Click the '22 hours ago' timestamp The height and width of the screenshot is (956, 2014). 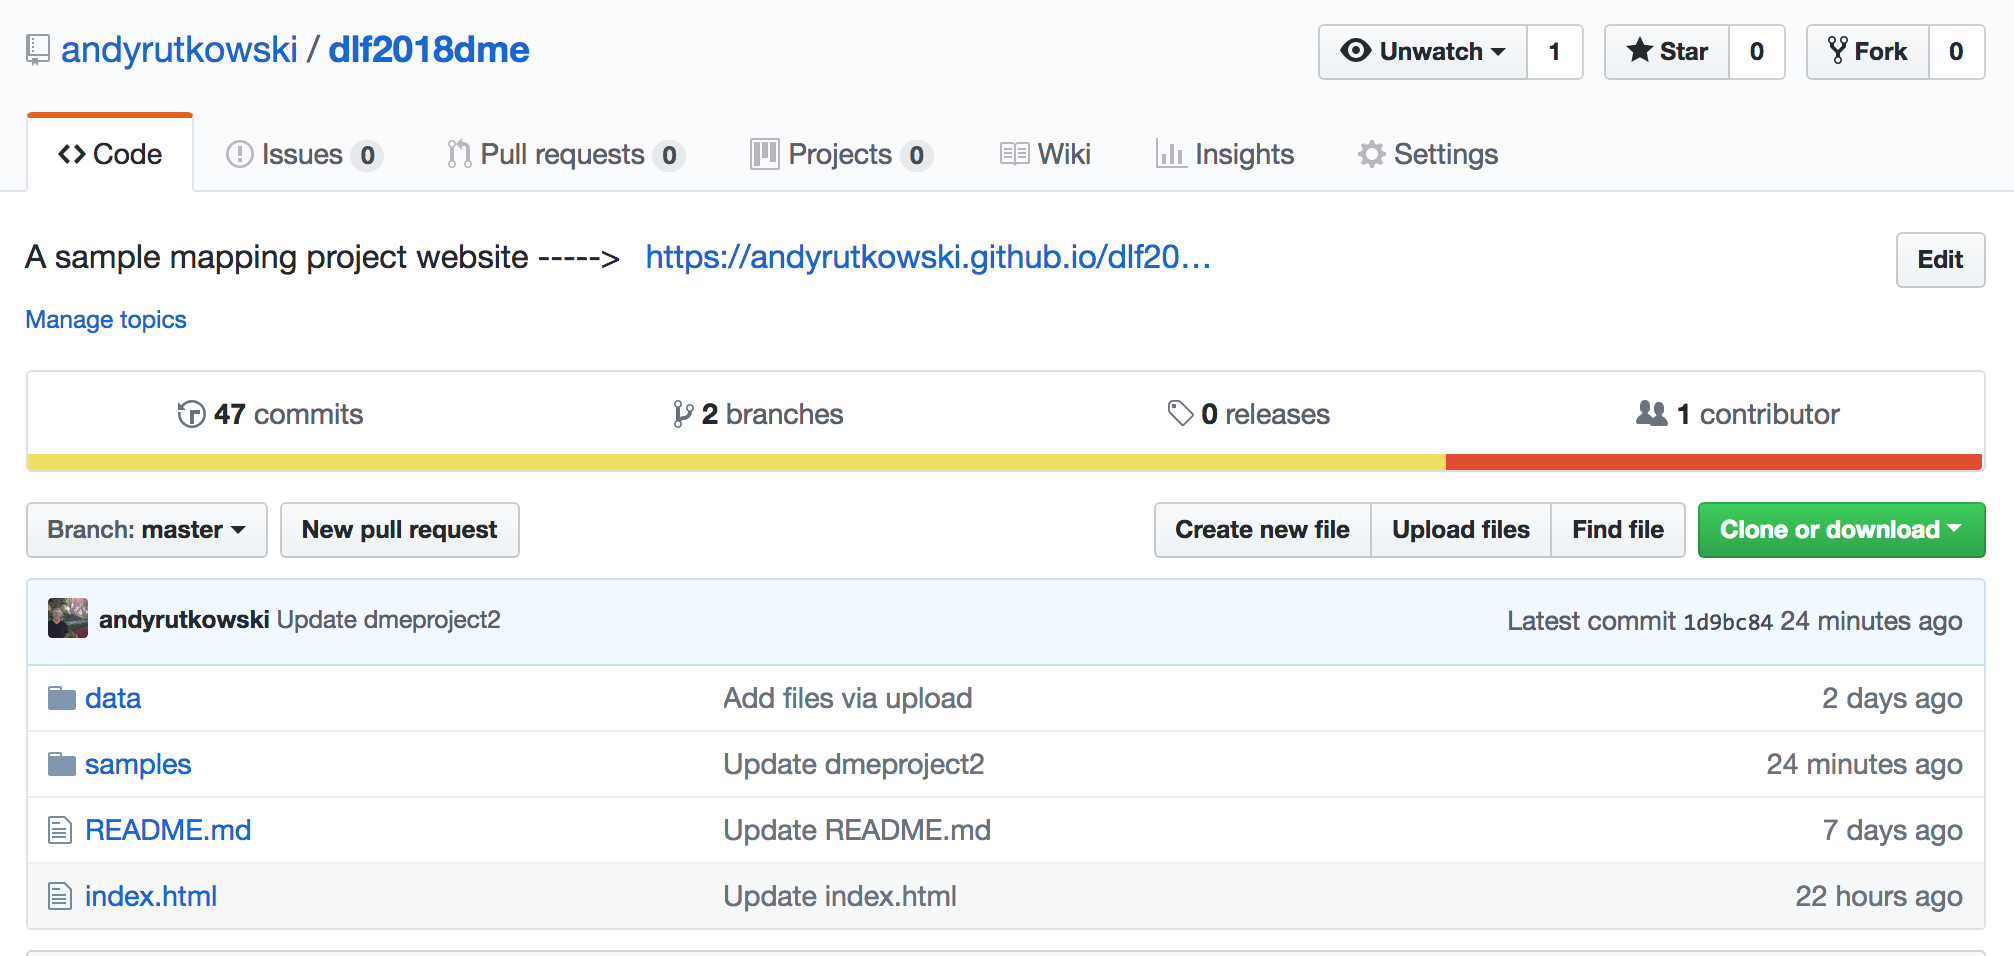(x=1879, y=896)
